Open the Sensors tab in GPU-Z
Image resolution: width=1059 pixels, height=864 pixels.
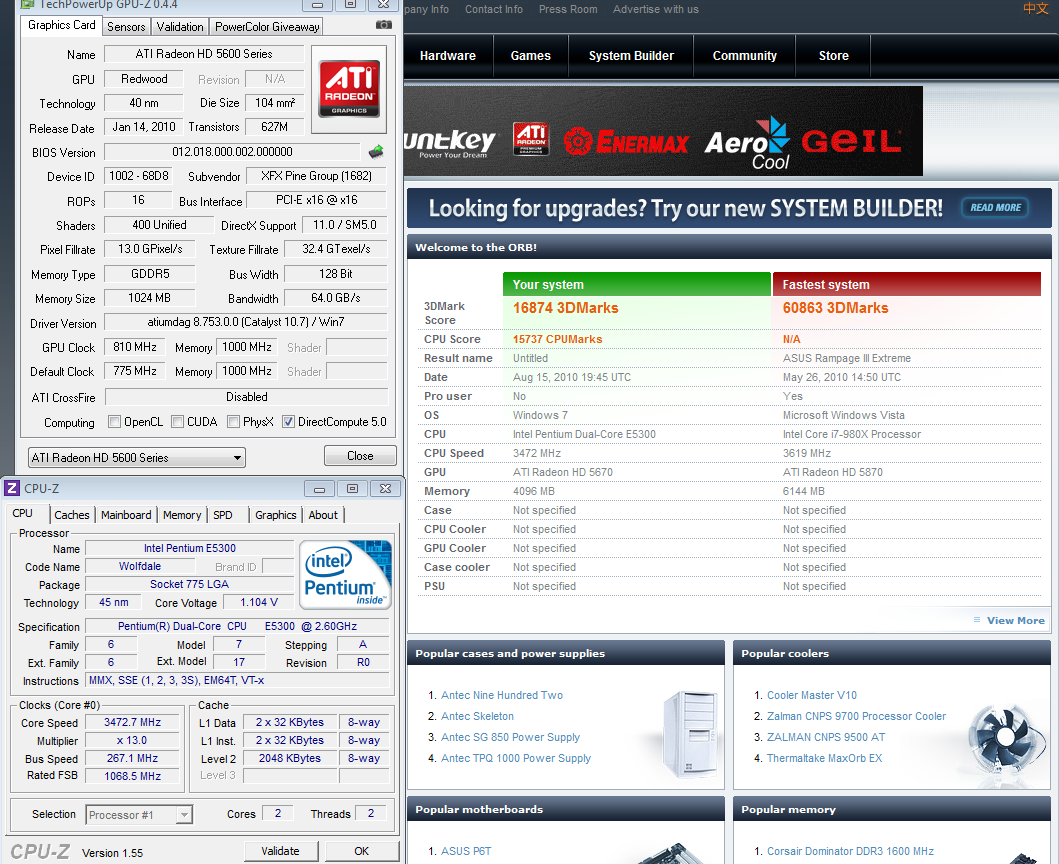(x=126, y=27)
